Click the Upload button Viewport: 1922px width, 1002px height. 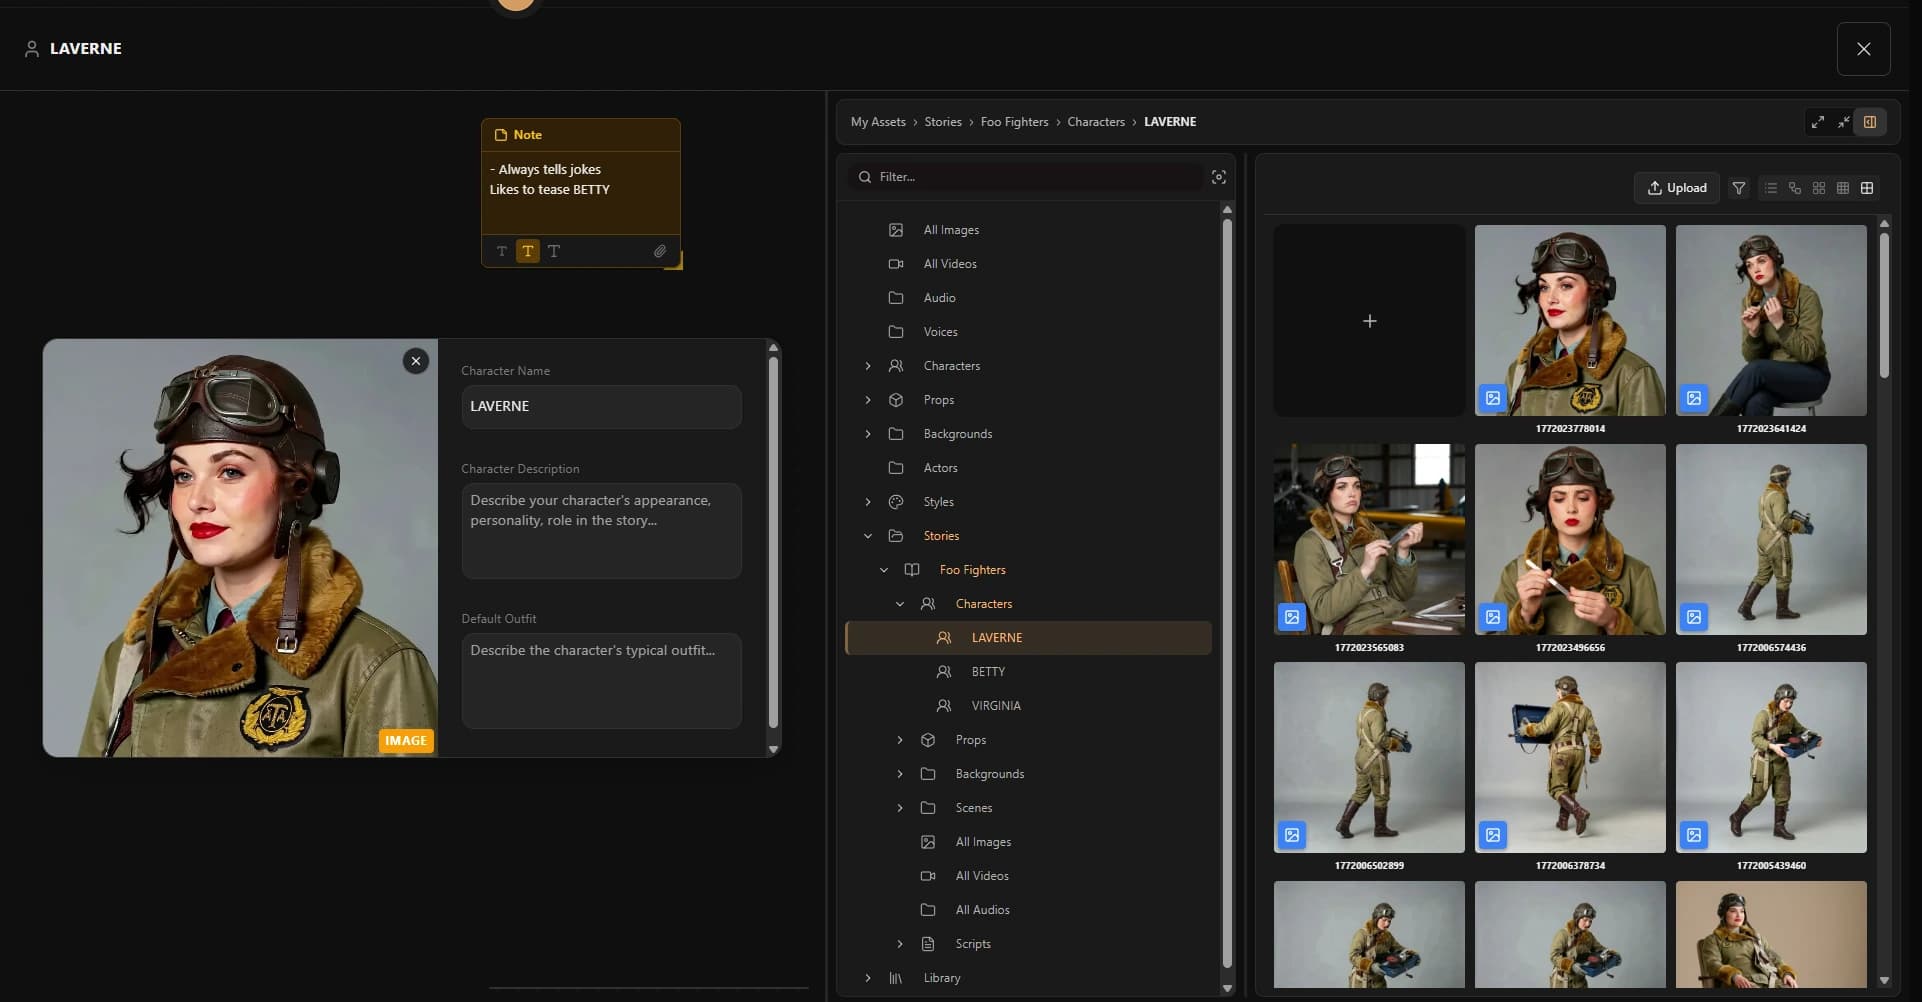coord(1677,188)
